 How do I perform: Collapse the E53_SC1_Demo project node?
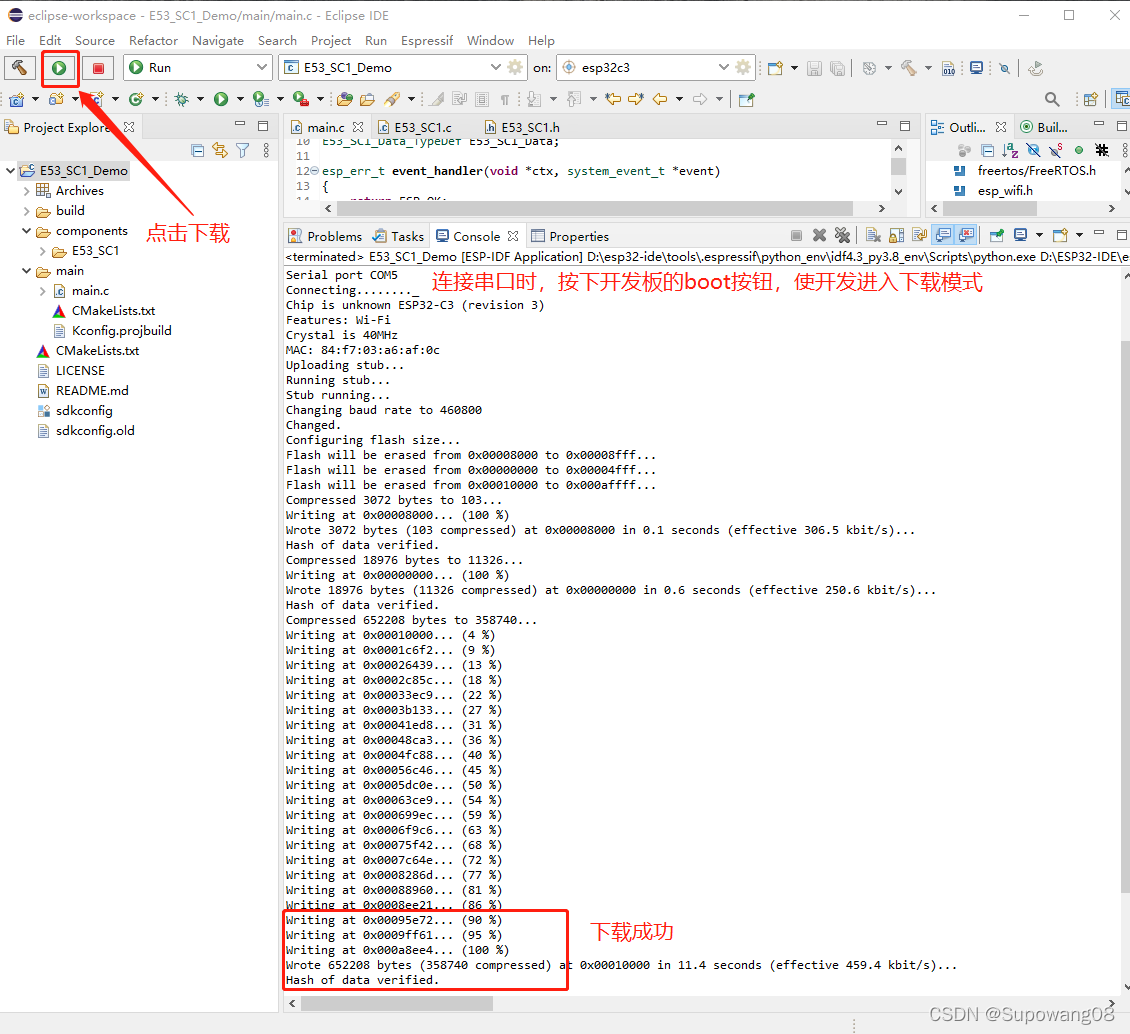click(10, 171)
